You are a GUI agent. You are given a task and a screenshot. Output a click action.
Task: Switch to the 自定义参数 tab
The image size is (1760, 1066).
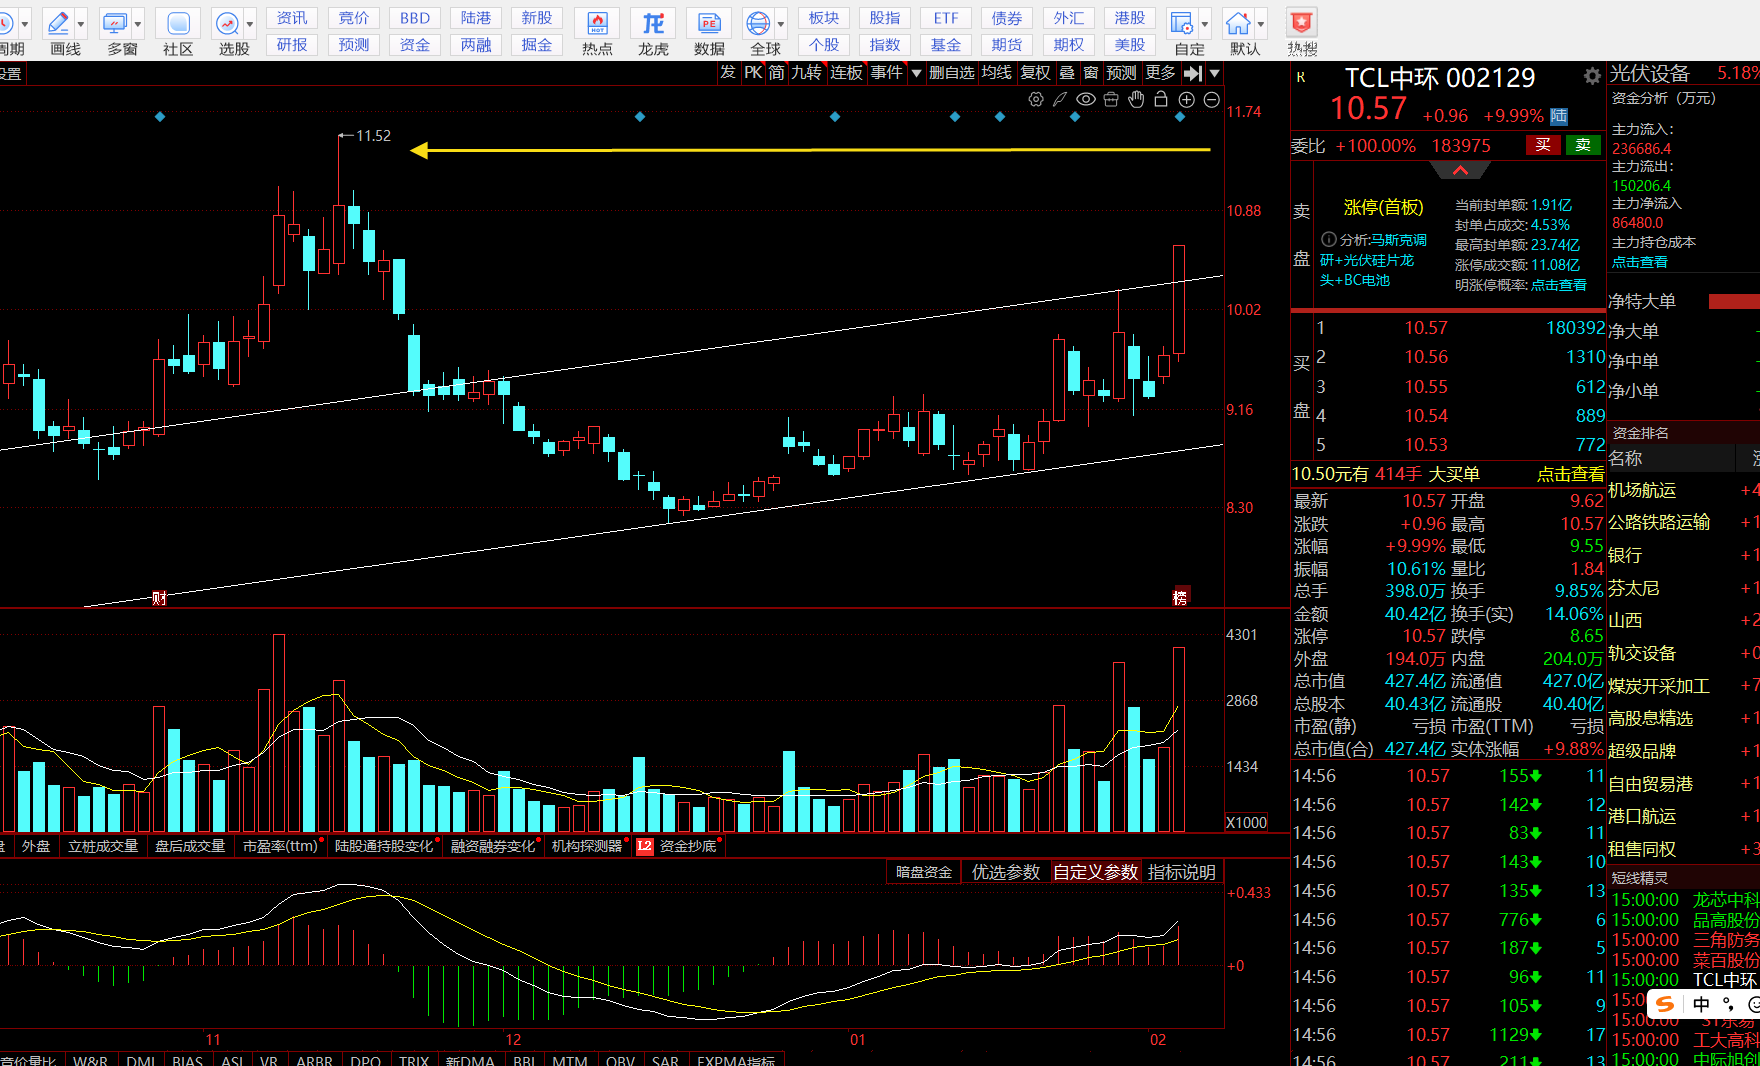[x=1095, y=872]
